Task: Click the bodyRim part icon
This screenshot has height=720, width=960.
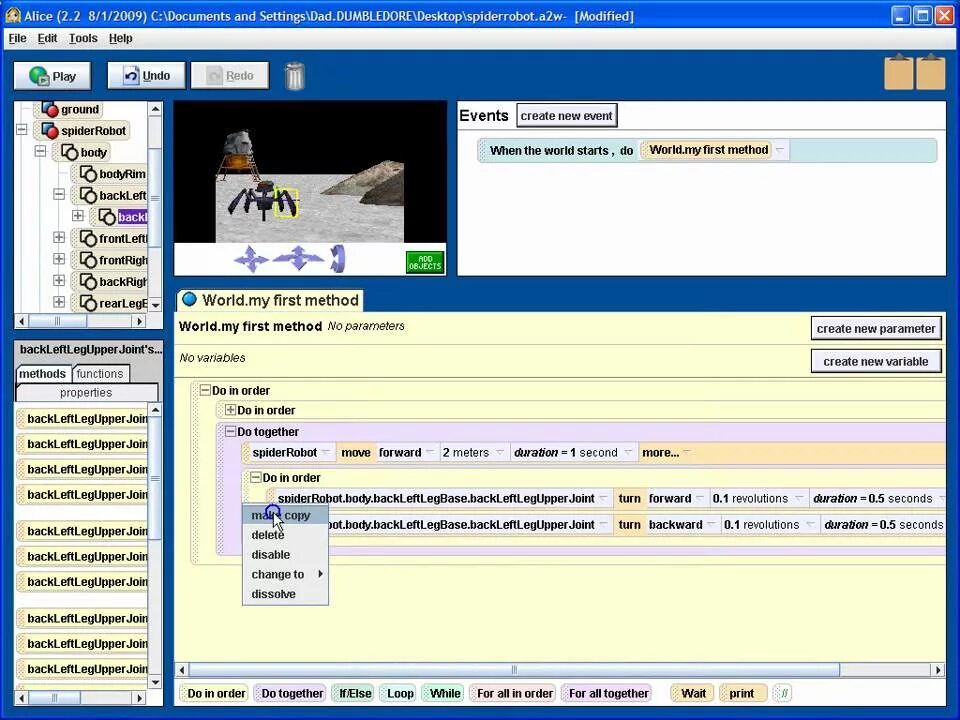Action: point(88,174)
